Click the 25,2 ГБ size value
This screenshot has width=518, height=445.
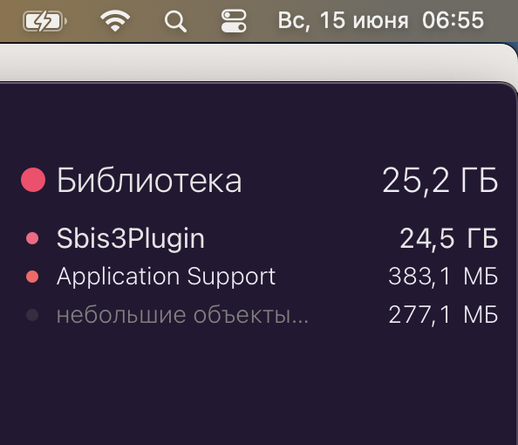tap(440, 180)
